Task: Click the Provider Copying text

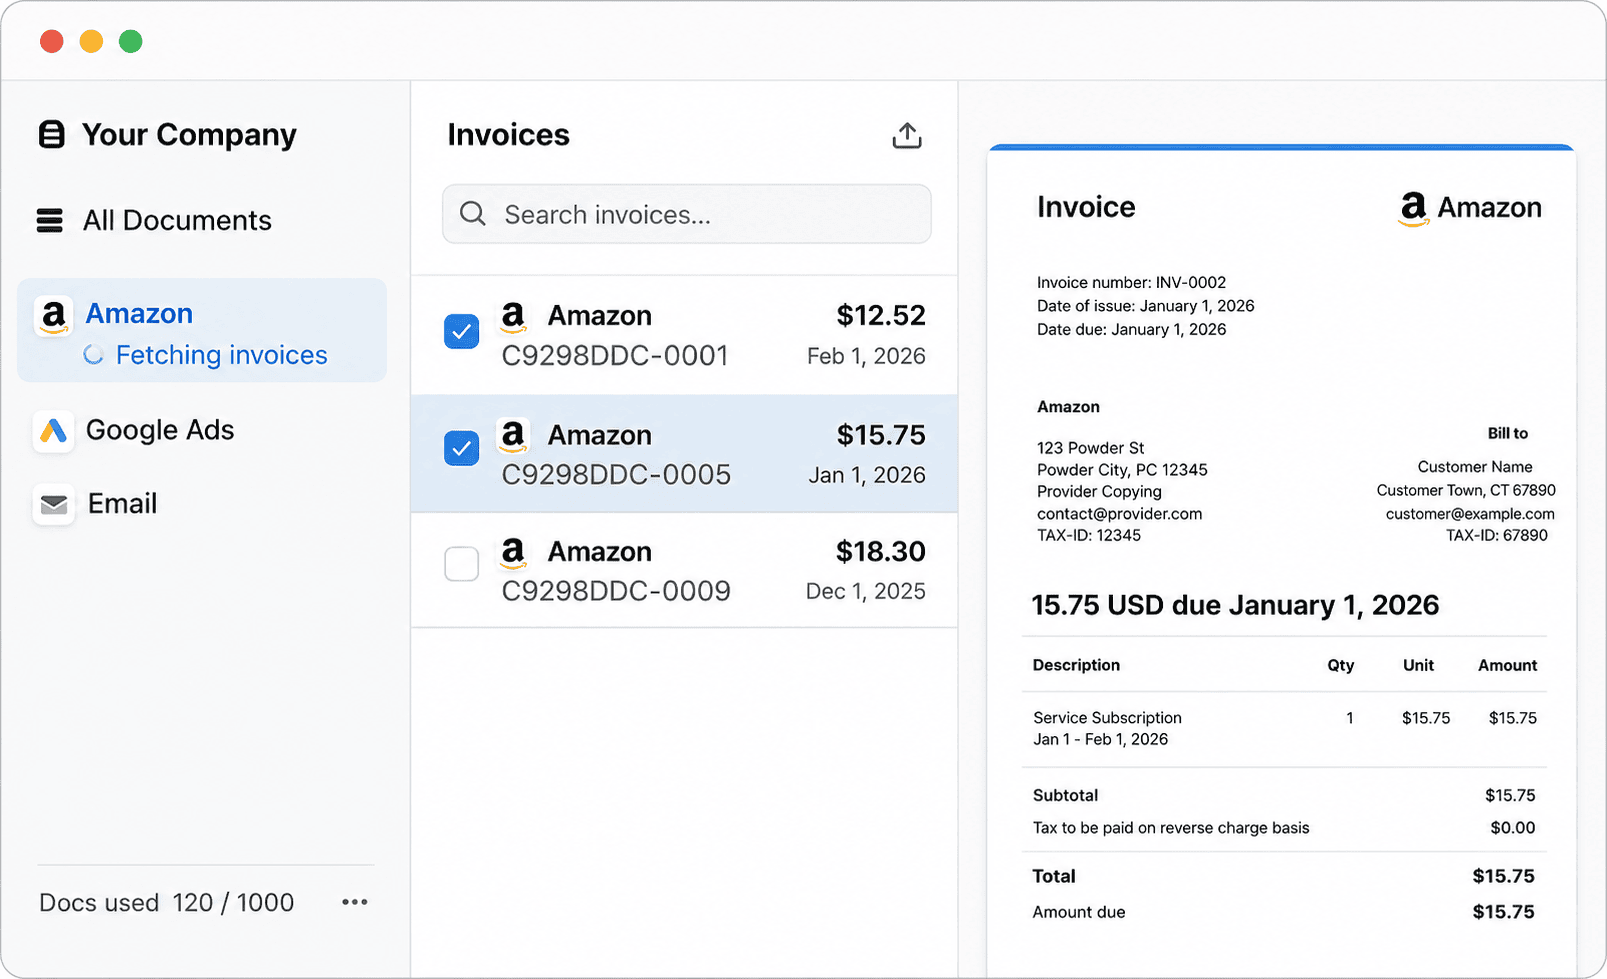Action: [1099, 492]
